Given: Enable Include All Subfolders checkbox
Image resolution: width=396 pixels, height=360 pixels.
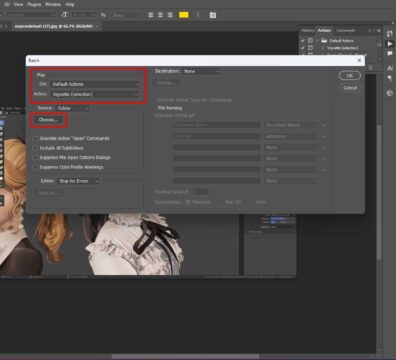Looking at the screenshot, I should click(x=35, y=148).
